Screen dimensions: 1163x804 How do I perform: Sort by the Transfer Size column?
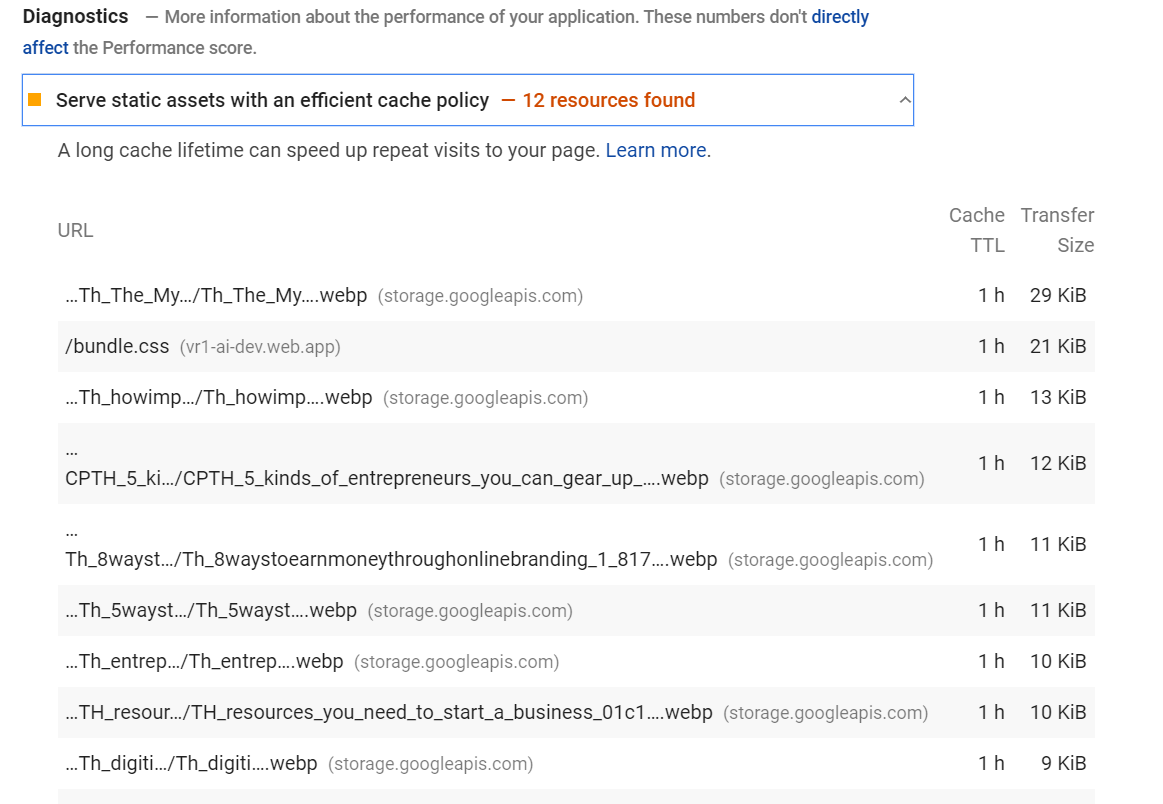(1057, 230)
